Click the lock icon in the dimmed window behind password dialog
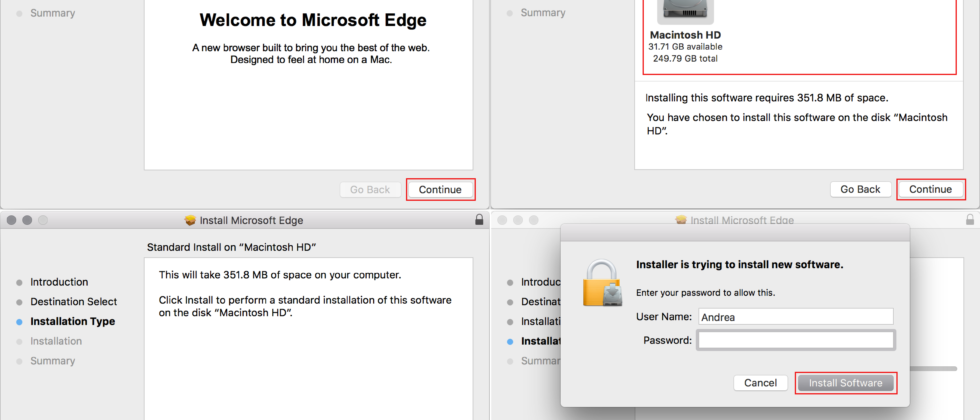This screenshot has width=980, height=420. [x=969, y=220]
